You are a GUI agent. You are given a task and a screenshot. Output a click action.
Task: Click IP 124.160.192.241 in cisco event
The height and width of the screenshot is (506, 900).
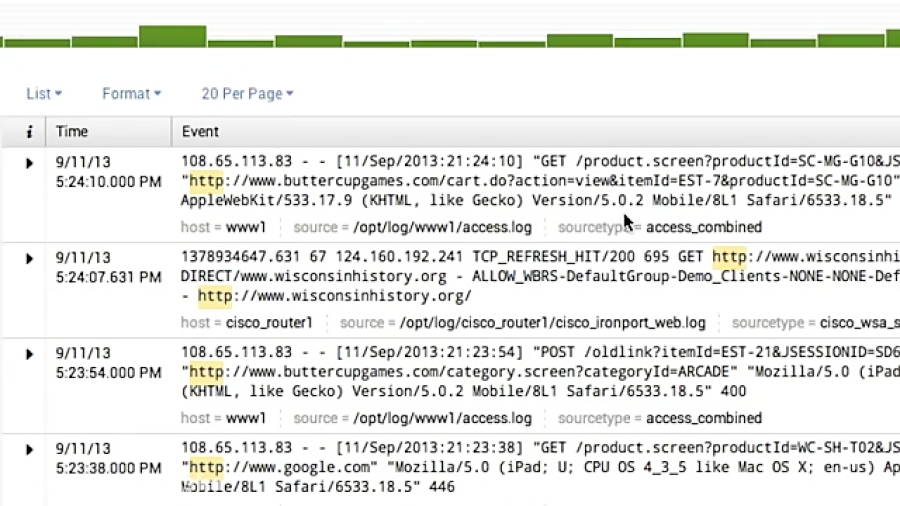coord(399,256)
